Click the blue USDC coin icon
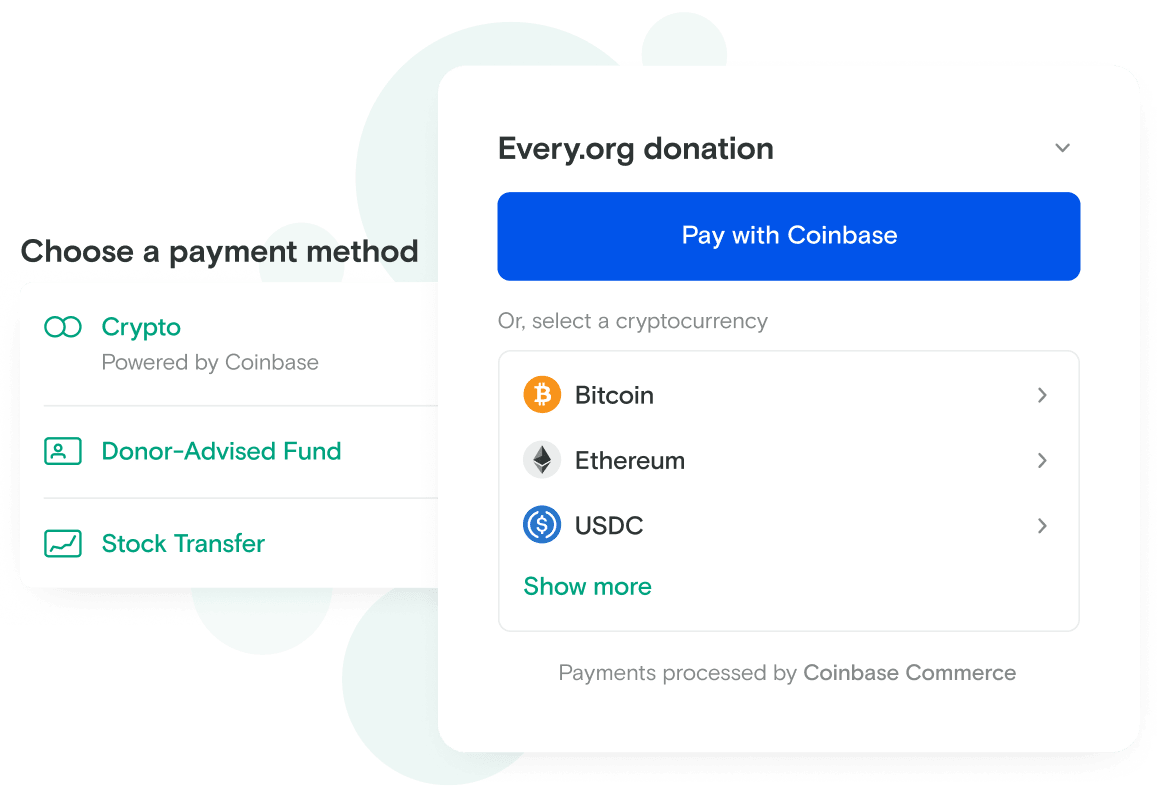This screenshot has height=800, width=1160. click(x=542, y=525)
